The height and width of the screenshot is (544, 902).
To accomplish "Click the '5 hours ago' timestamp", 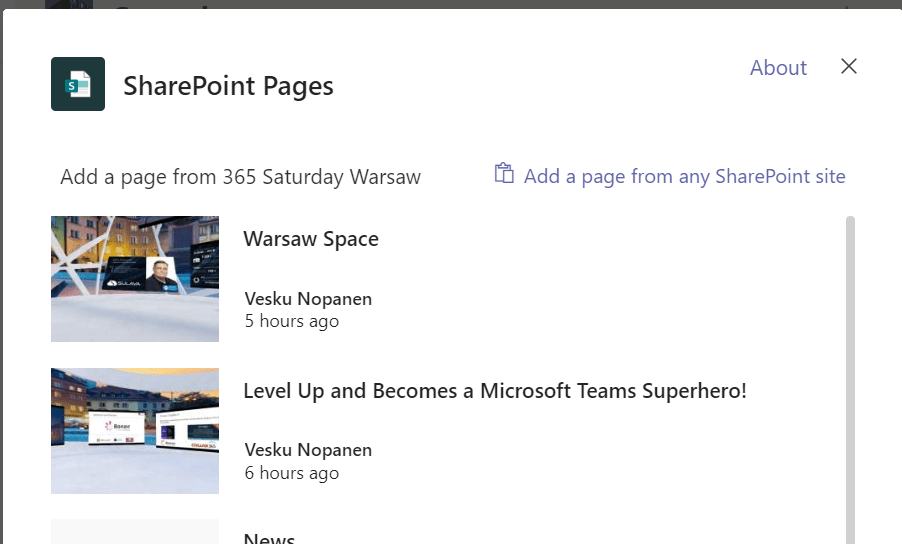I will coord(291,321).
